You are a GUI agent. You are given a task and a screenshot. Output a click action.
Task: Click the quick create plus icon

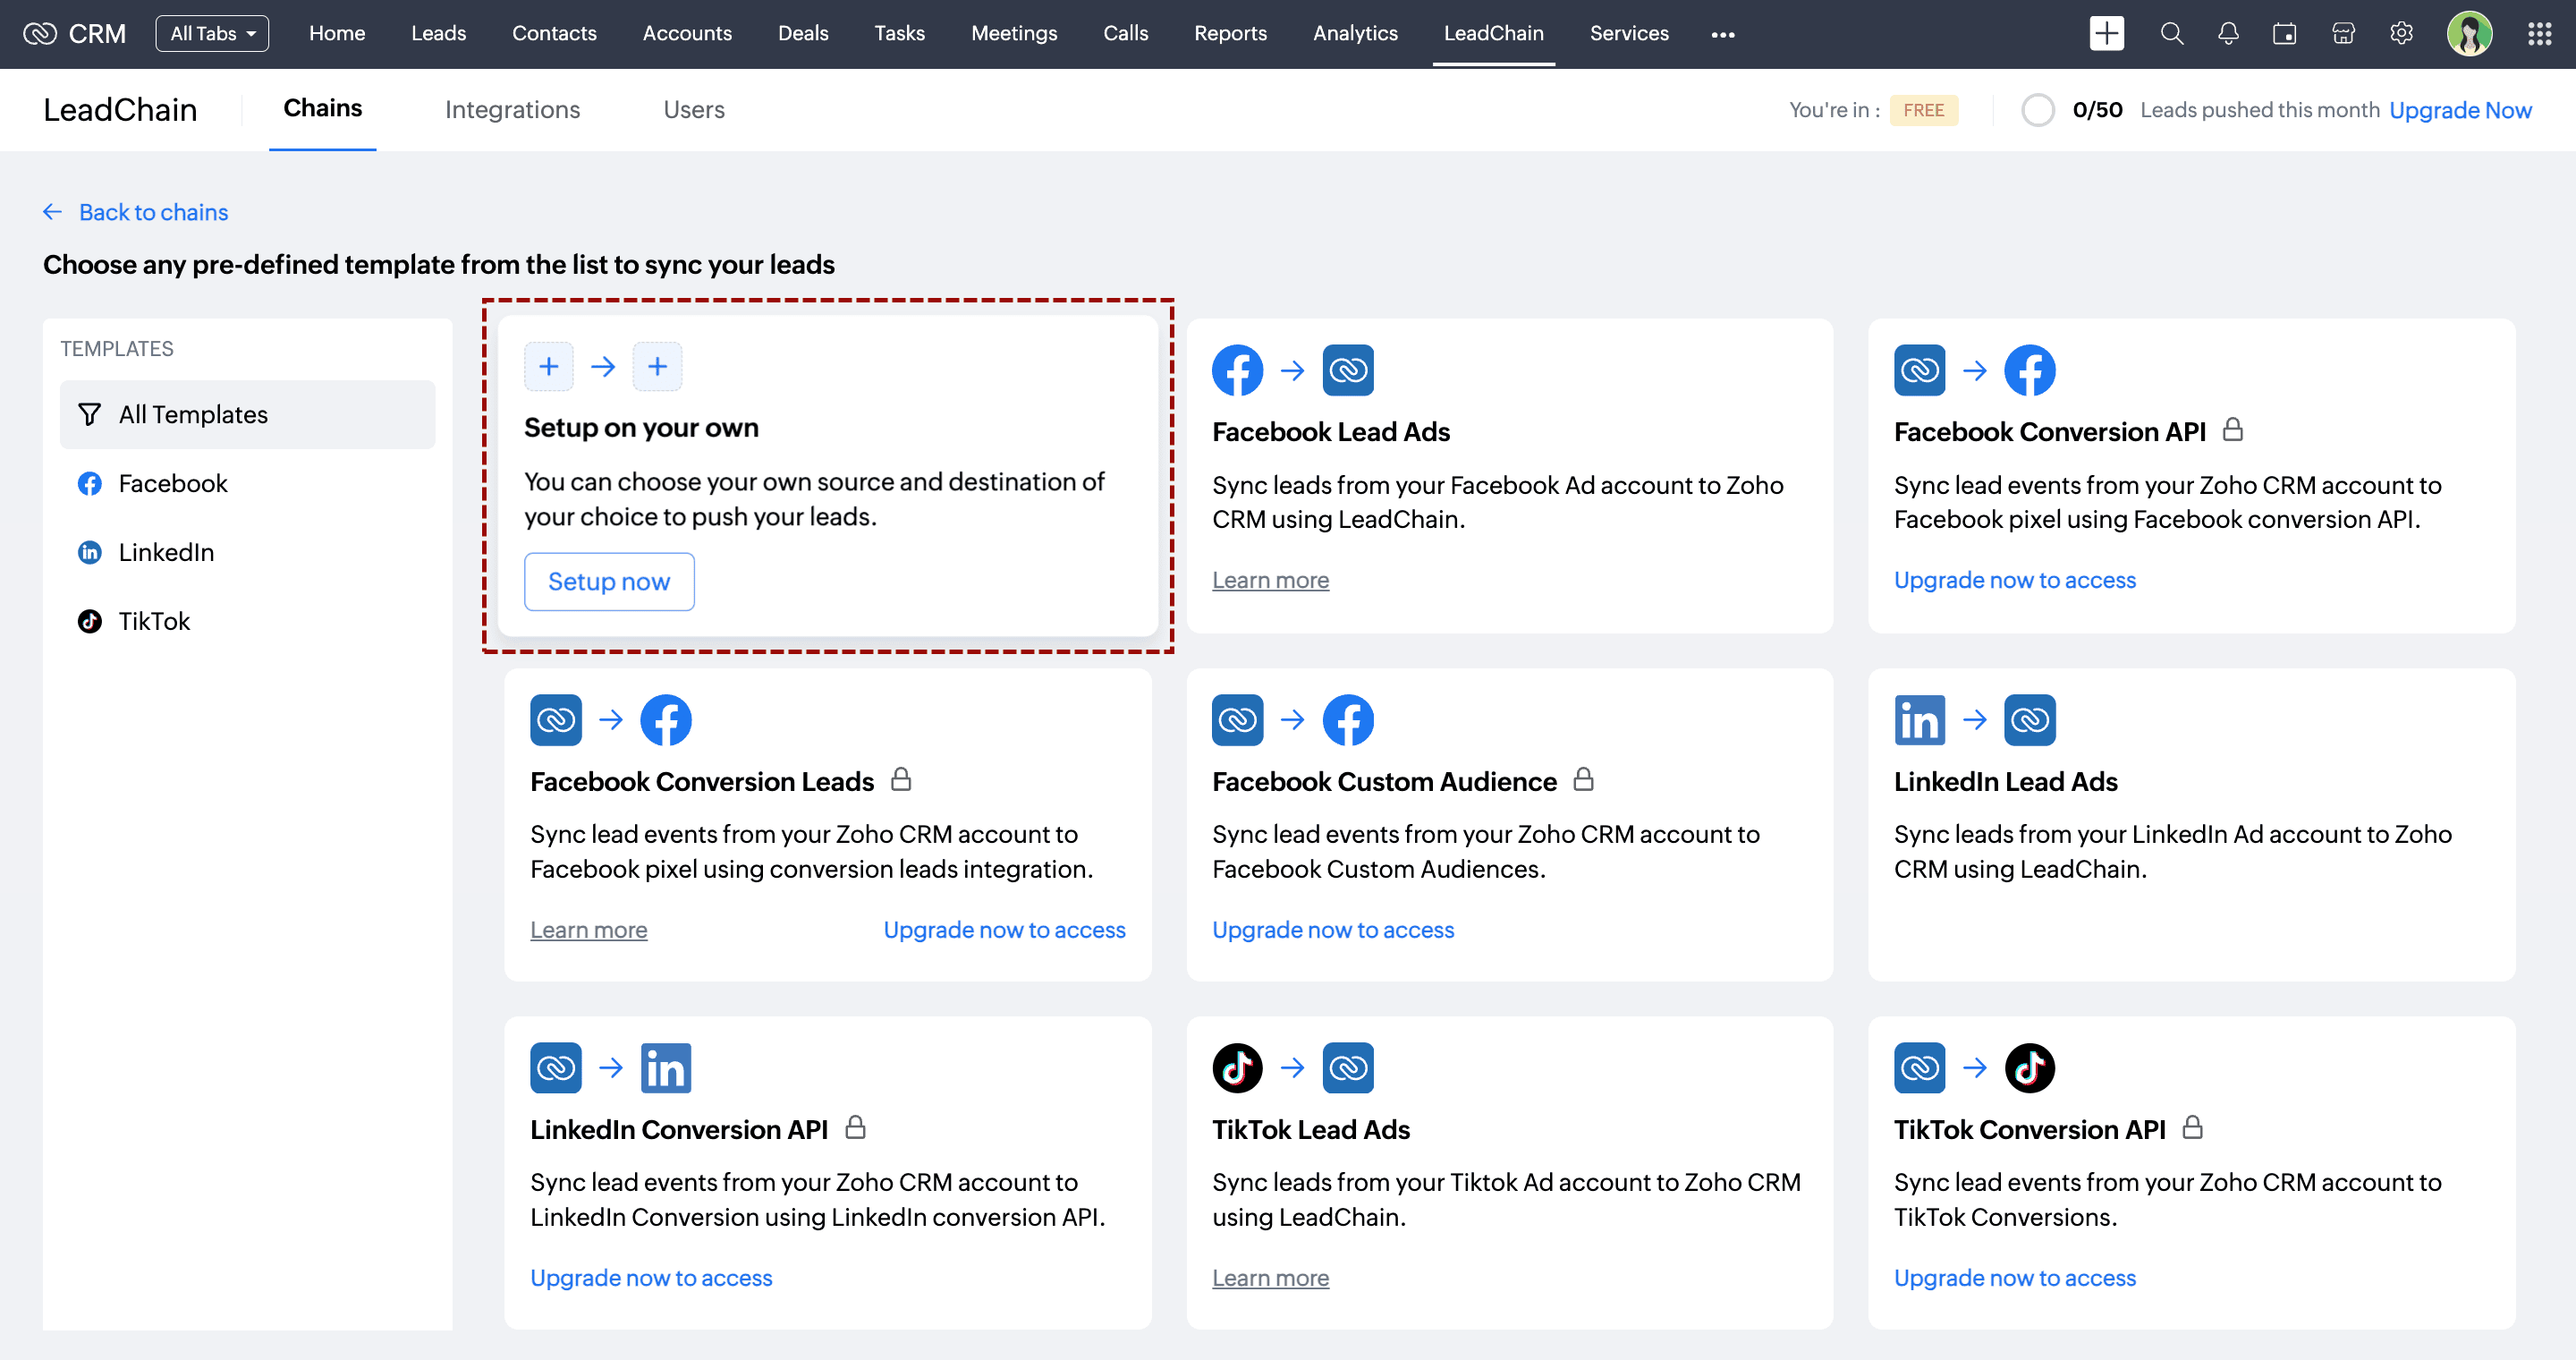click(2106, 33)
